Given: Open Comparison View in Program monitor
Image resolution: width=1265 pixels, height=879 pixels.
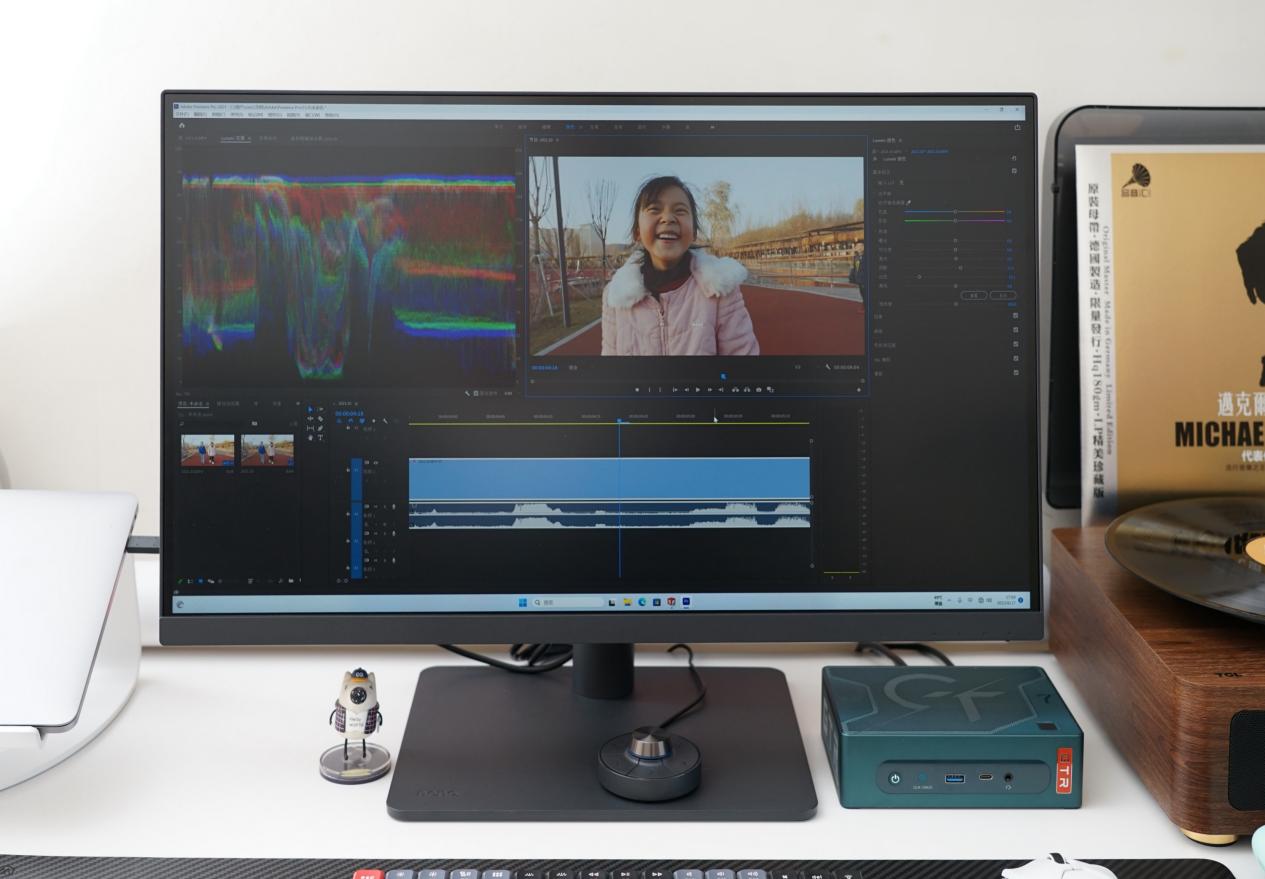Looking at the screenshot, I should click(770, 389).
